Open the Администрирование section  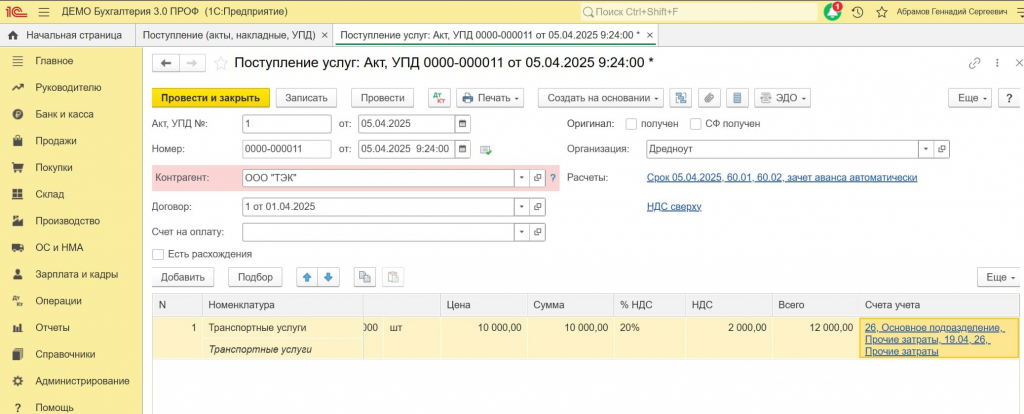point(82,381)
